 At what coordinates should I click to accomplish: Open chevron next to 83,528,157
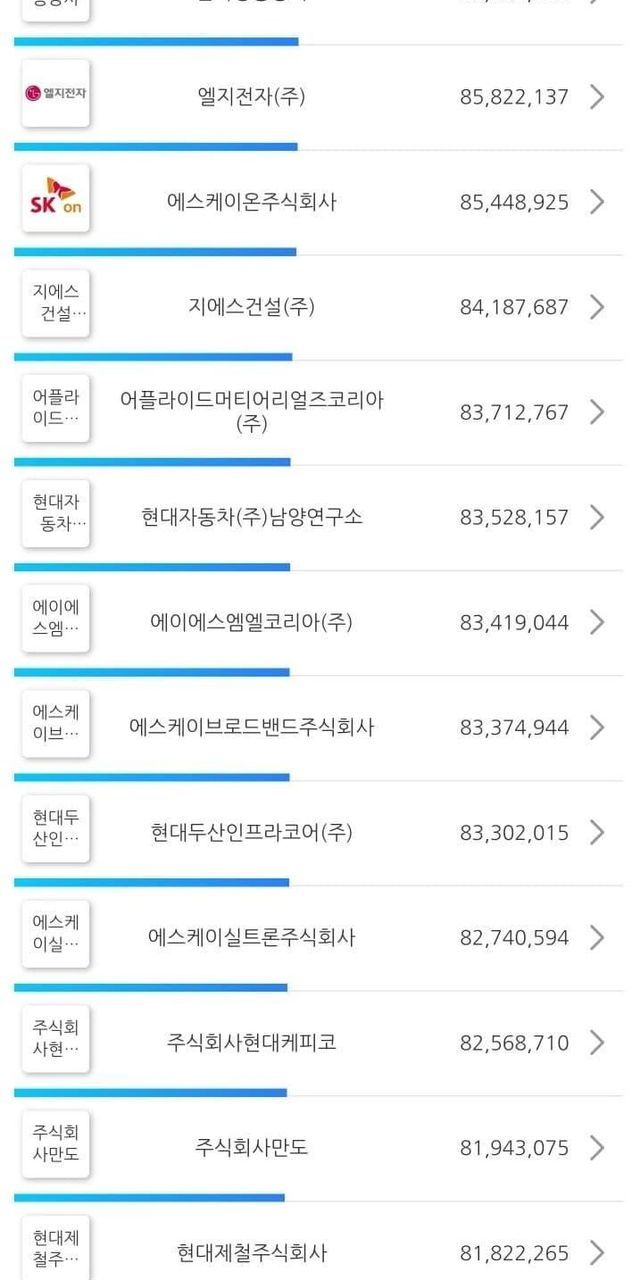pyautogui.click(x=597, y=517)
